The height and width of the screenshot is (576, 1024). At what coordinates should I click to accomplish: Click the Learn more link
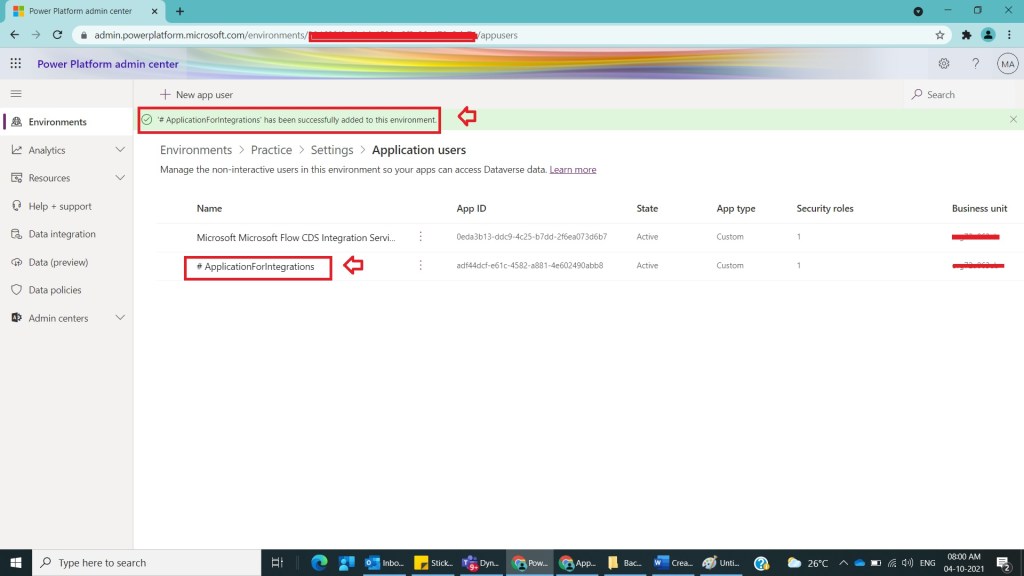pyautogui.click(x=572, y=170)
